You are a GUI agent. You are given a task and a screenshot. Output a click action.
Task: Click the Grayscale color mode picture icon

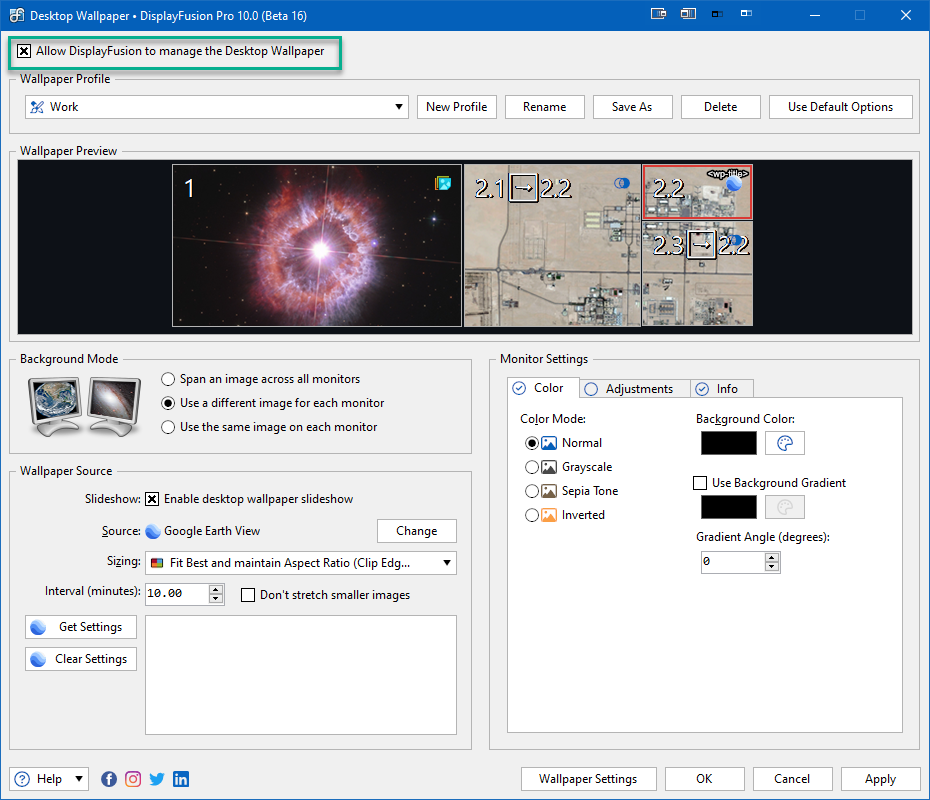tap(549, 467)
